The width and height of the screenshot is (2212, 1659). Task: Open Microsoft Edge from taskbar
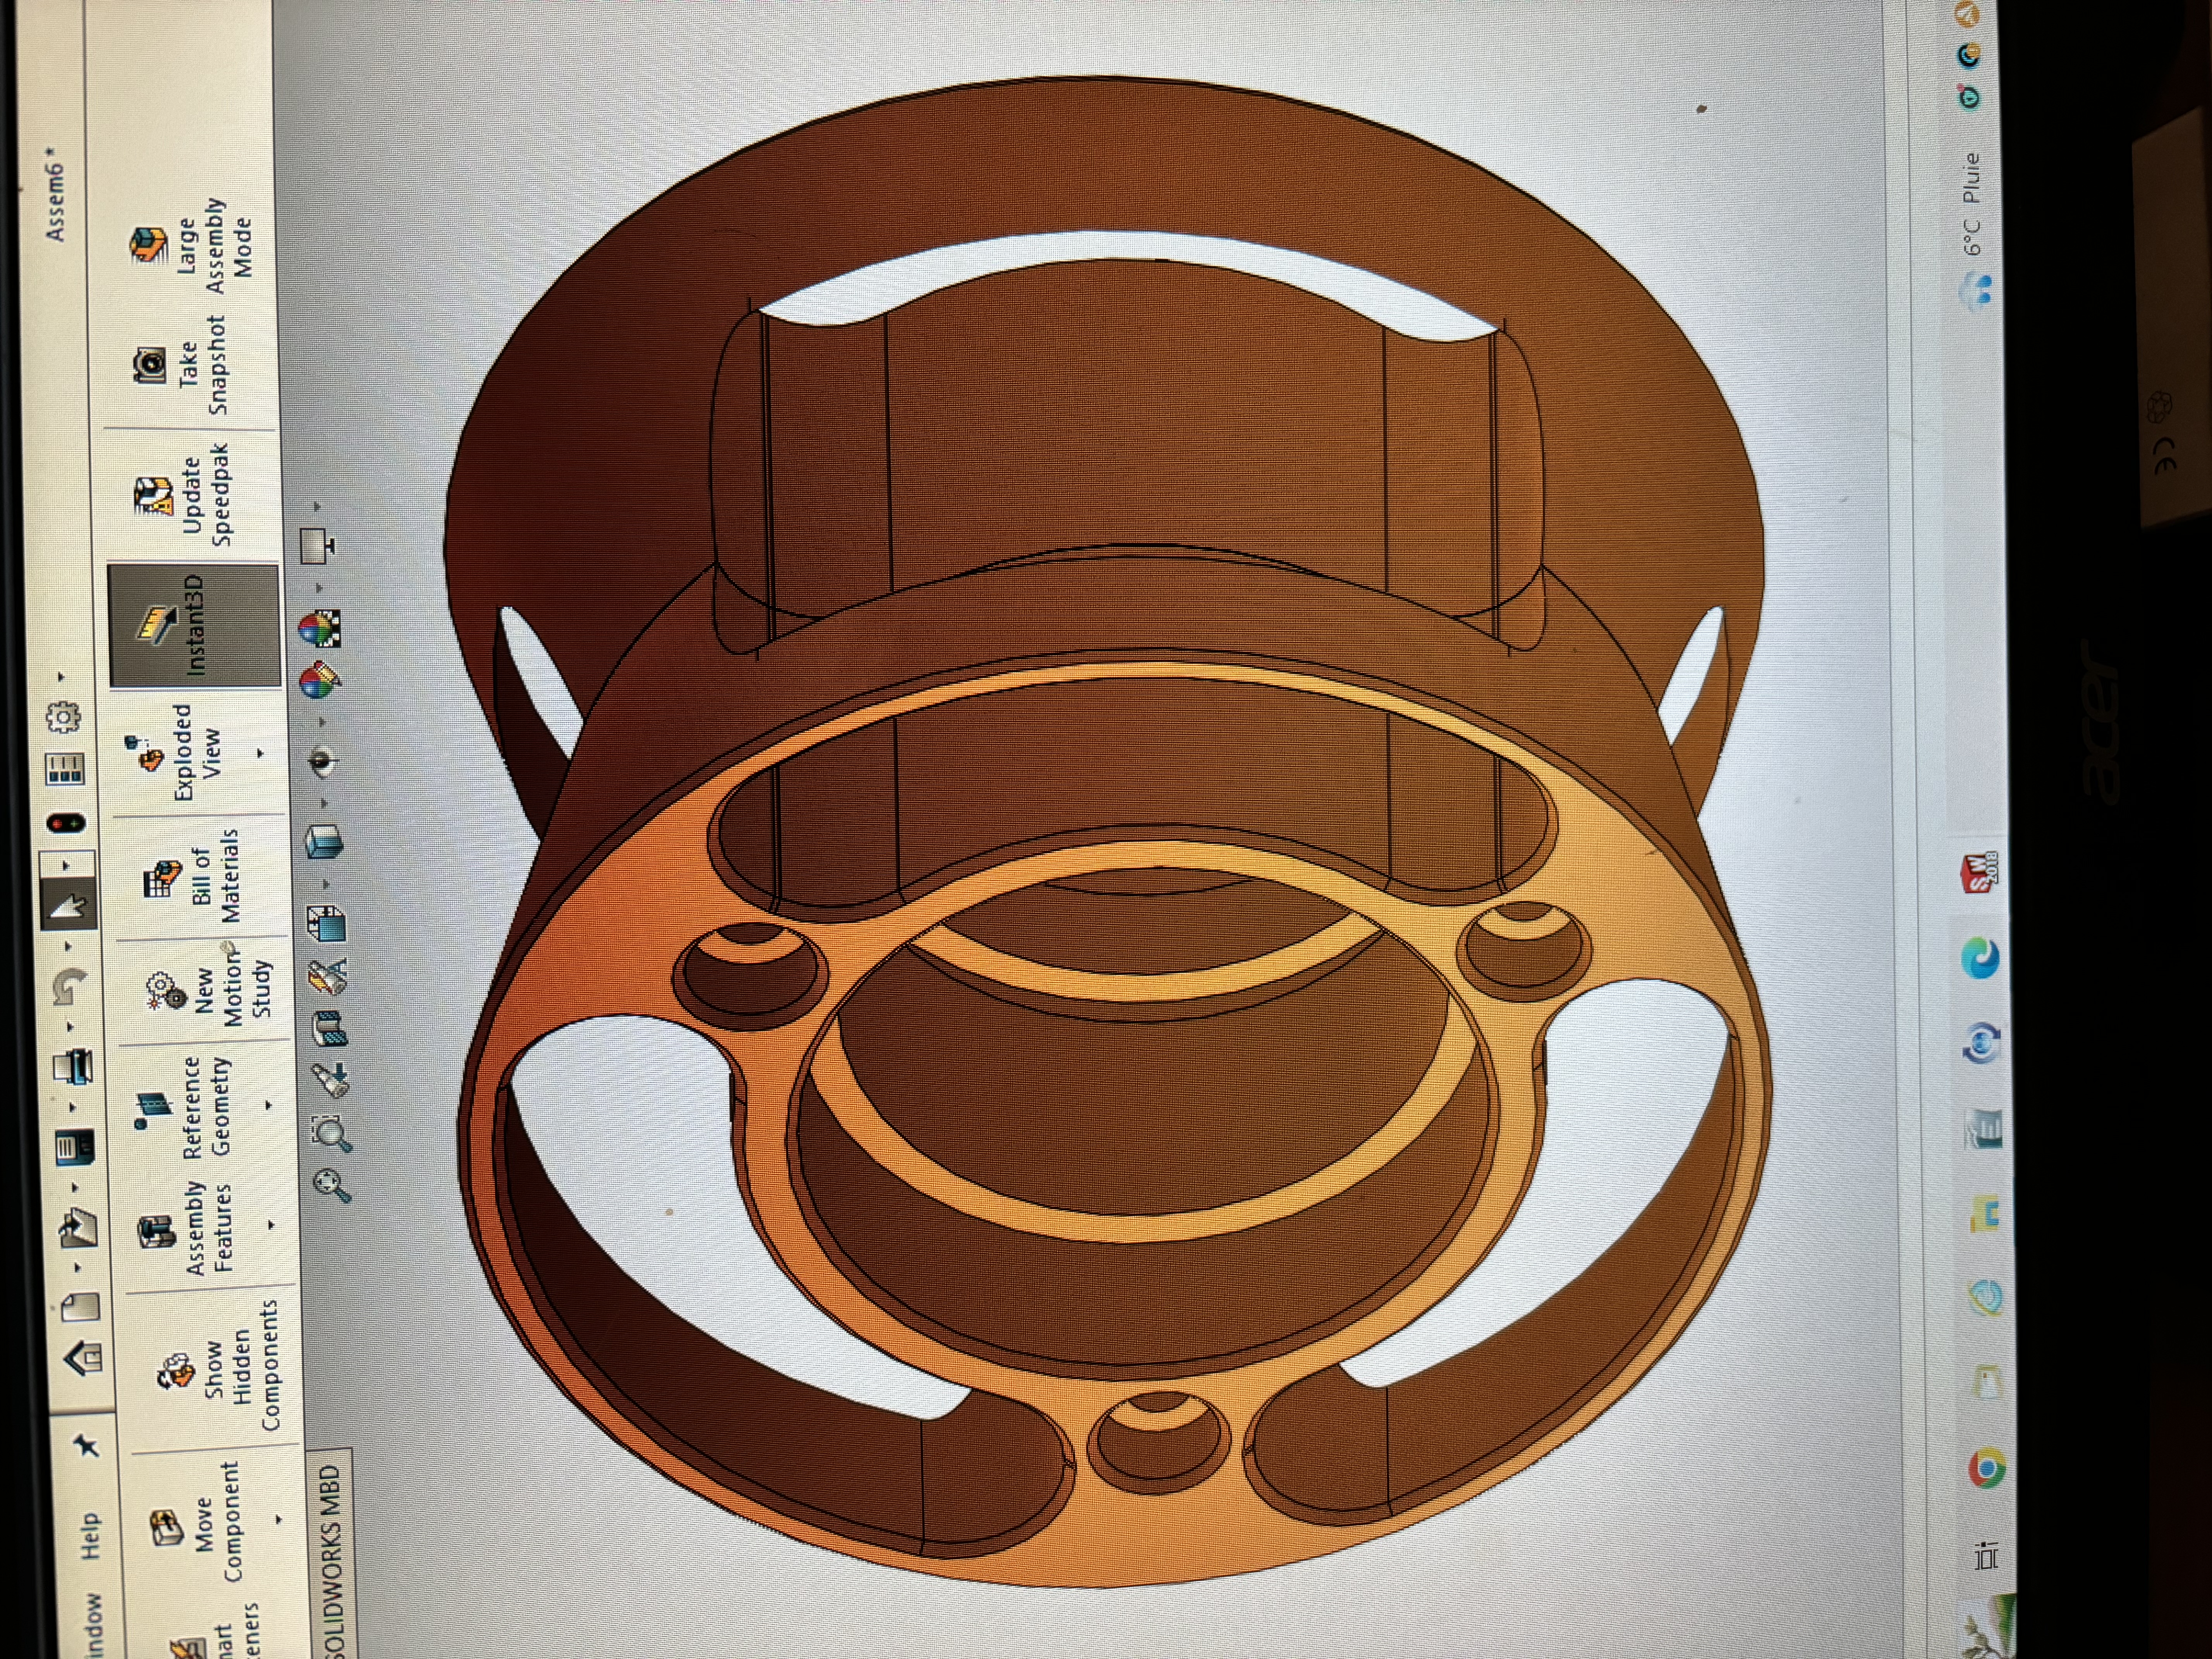point(1980,959)
